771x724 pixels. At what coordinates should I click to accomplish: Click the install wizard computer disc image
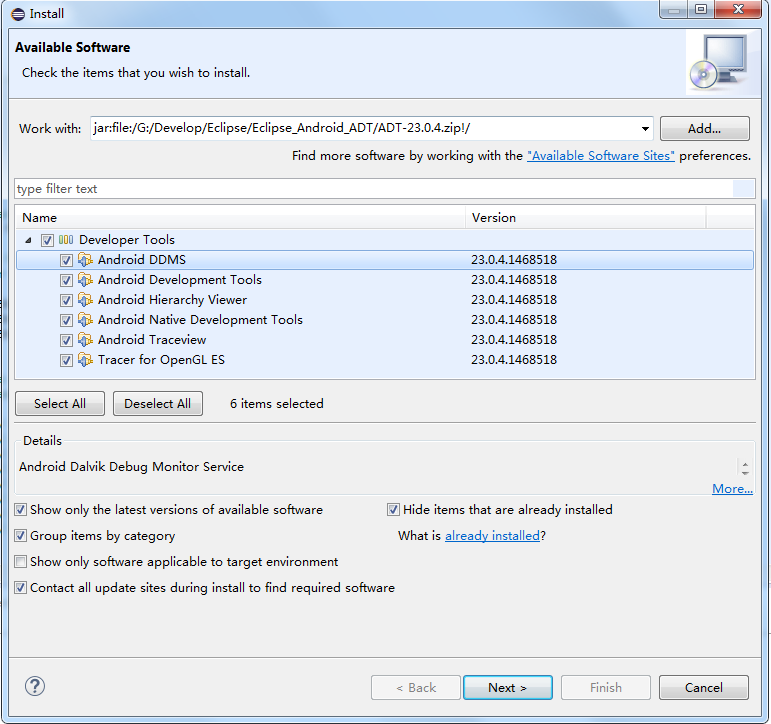721,62
